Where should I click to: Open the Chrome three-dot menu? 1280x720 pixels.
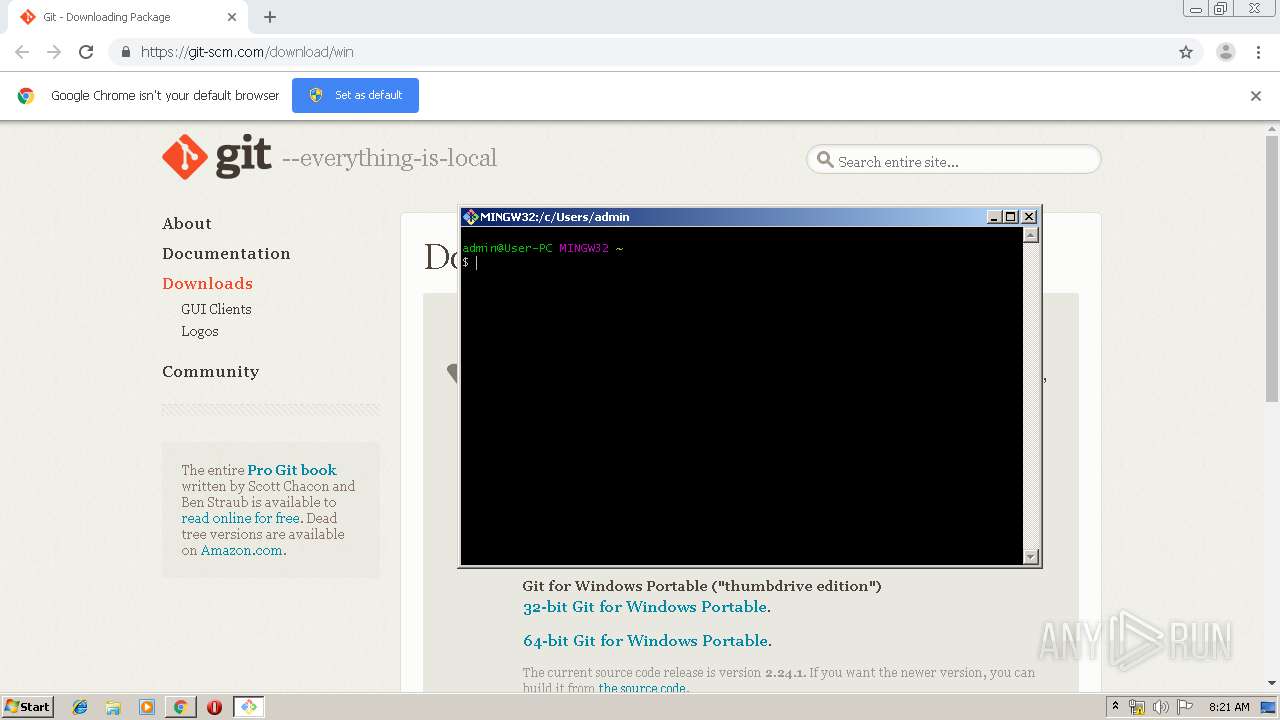tap(1259, 52)
